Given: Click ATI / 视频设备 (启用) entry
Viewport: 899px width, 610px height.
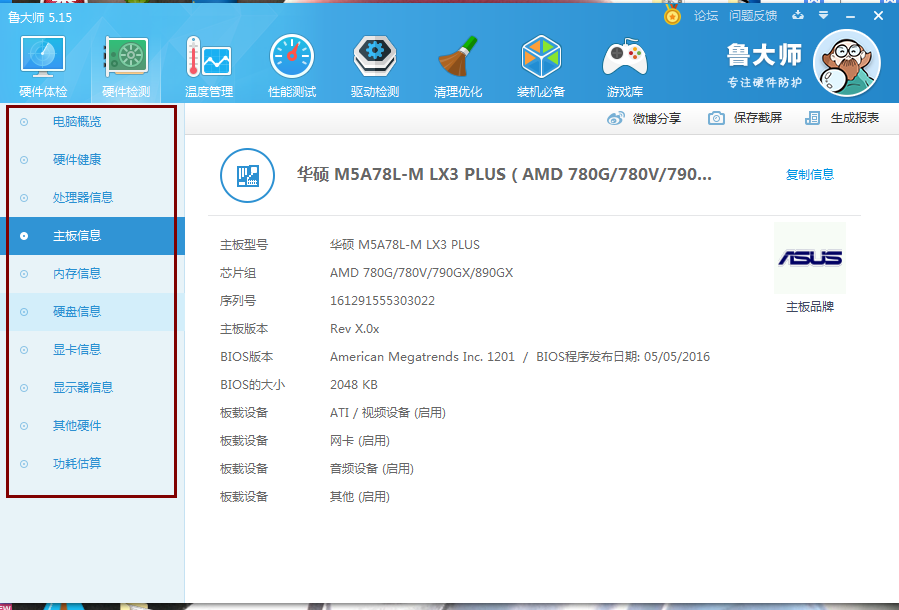Looking at the screenshot, I should coord(388,413).
